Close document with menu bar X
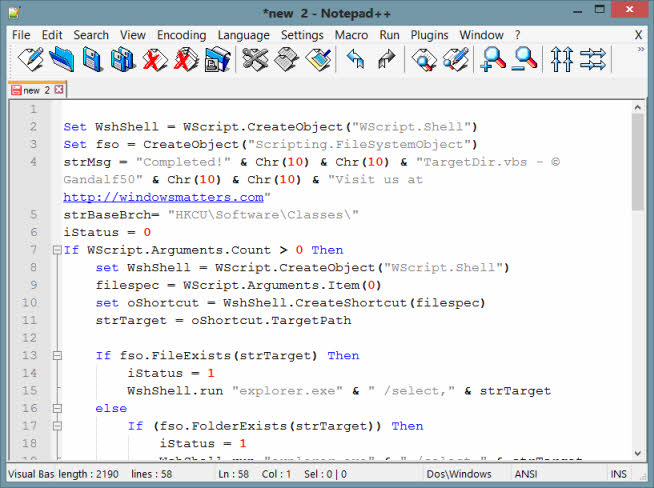 [638, 35]
